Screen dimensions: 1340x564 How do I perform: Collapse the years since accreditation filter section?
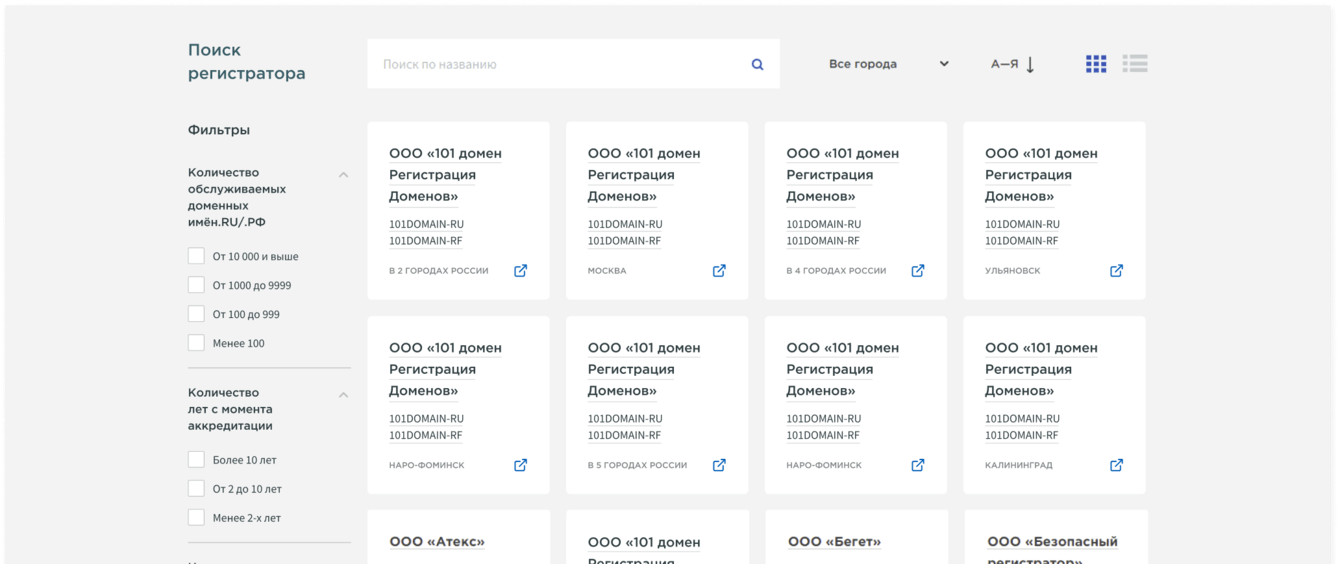tap(343, 394)
